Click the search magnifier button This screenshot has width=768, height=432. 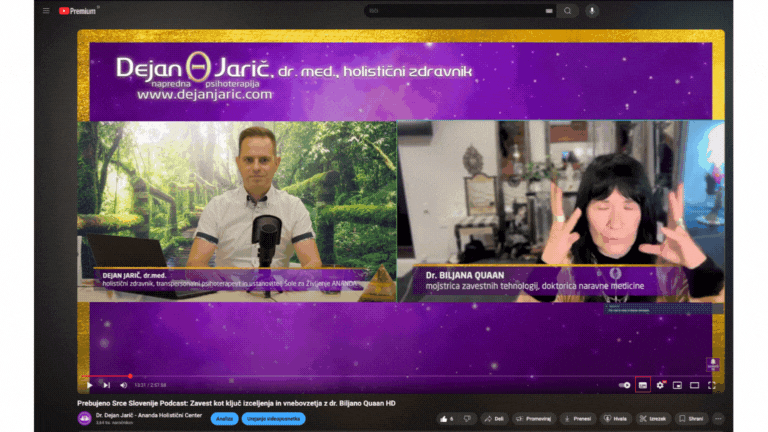click(x=569, y=11)
